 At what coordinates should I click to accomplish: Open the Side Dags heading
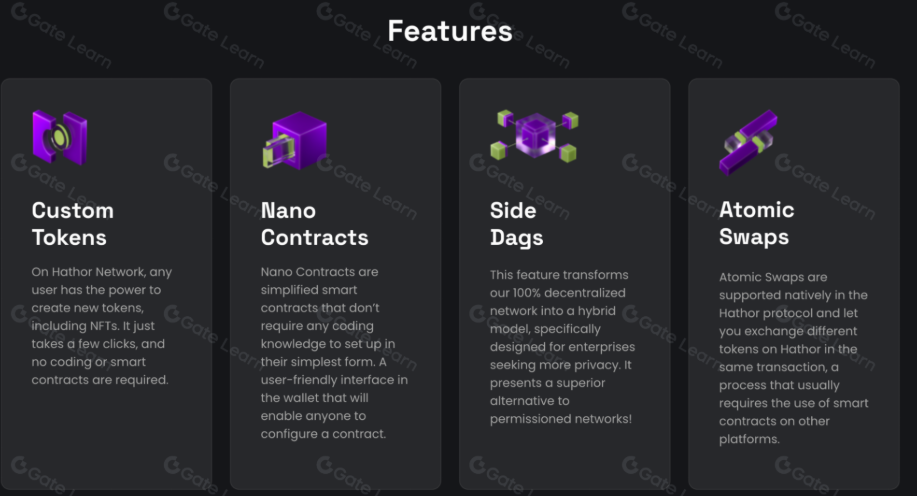point(516,224)
